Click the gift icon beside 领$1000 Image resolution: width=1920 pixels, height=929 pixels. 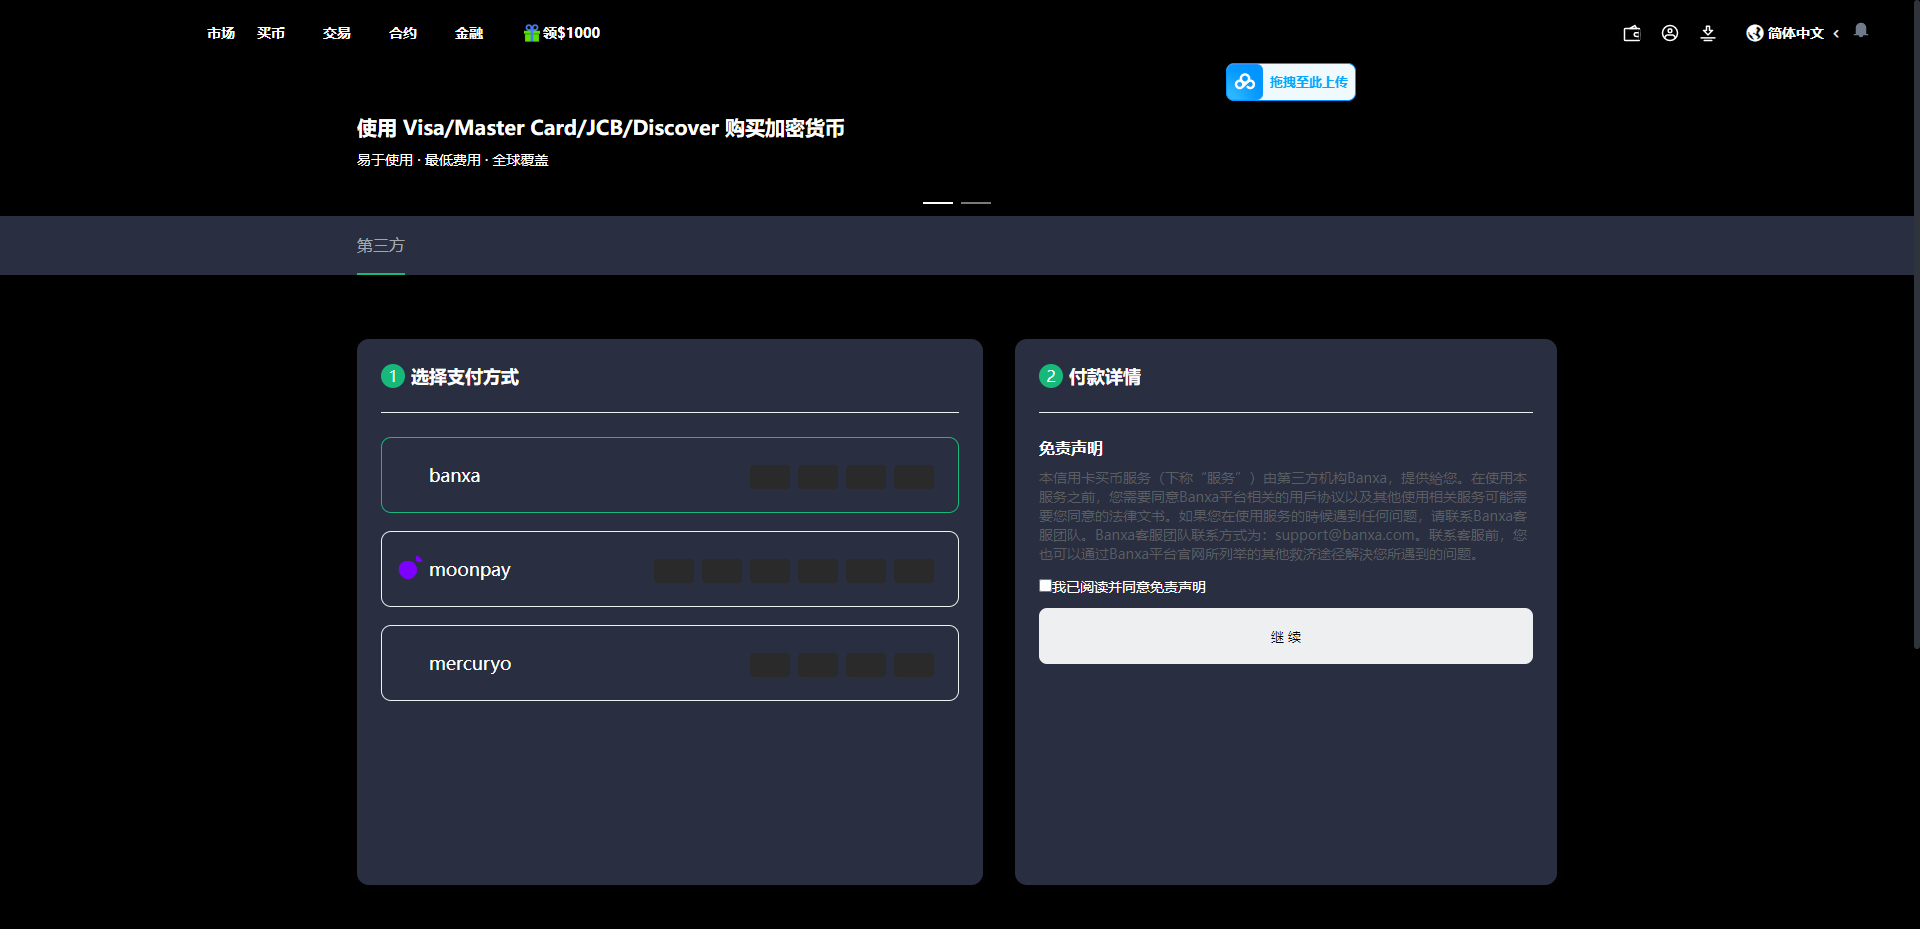(529, 32)
